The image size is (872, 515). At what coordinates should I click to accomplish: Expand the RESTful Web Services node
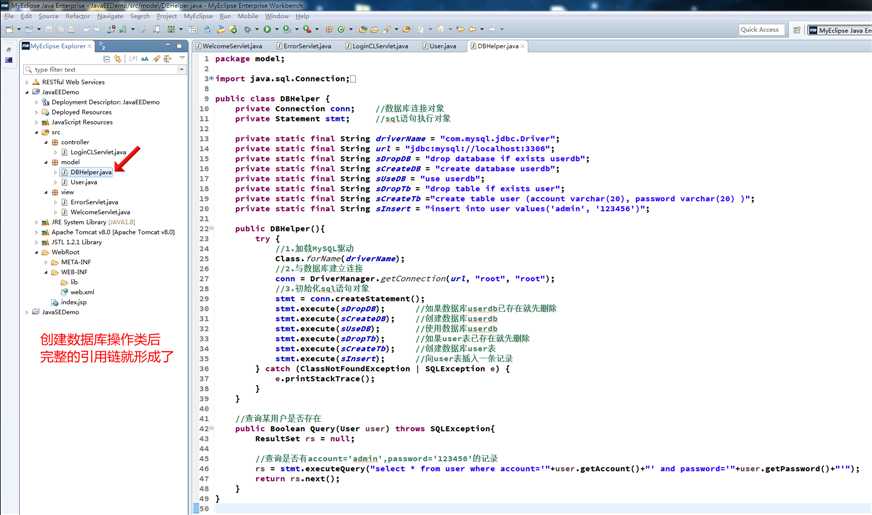[x=27, y=82]
